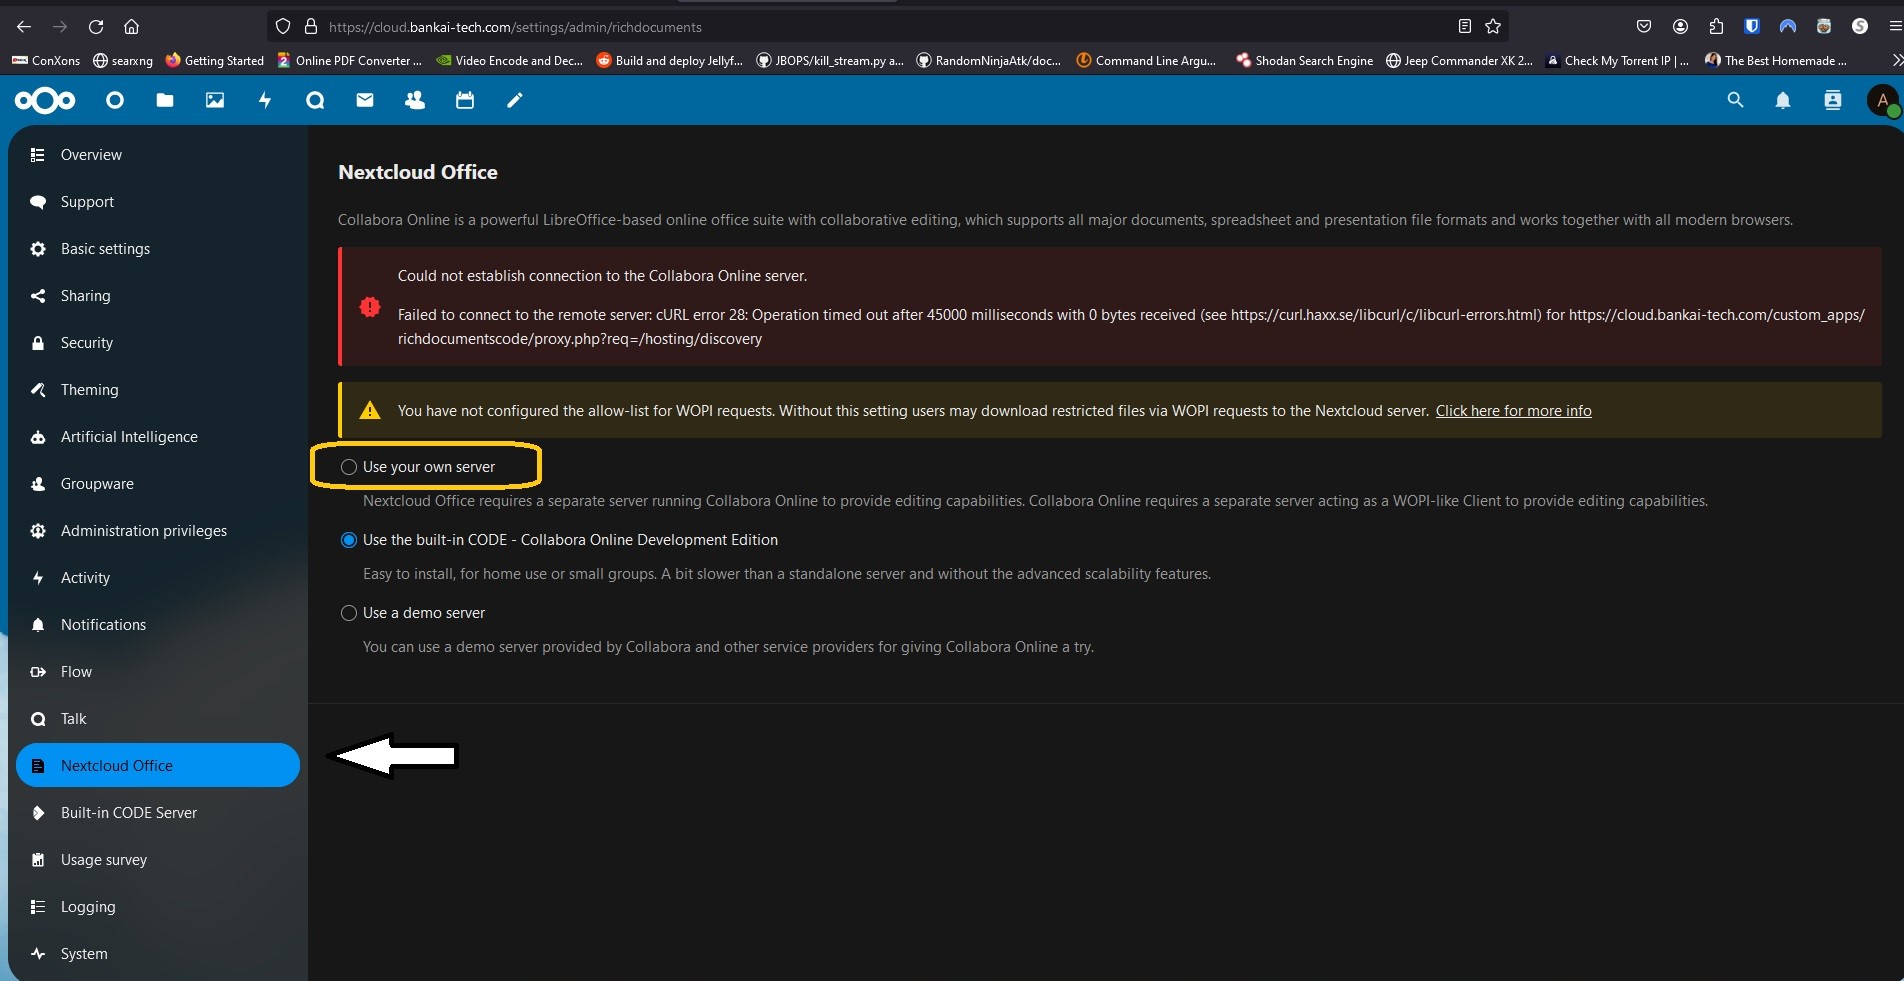
Task: Click 'Click here for more info' link
Action: pyautogui.click(x=1513, y=411)
